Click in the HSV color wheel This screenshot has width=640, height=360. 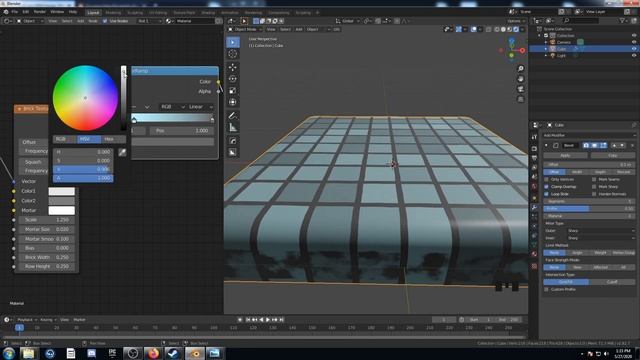tap(85, 98)
